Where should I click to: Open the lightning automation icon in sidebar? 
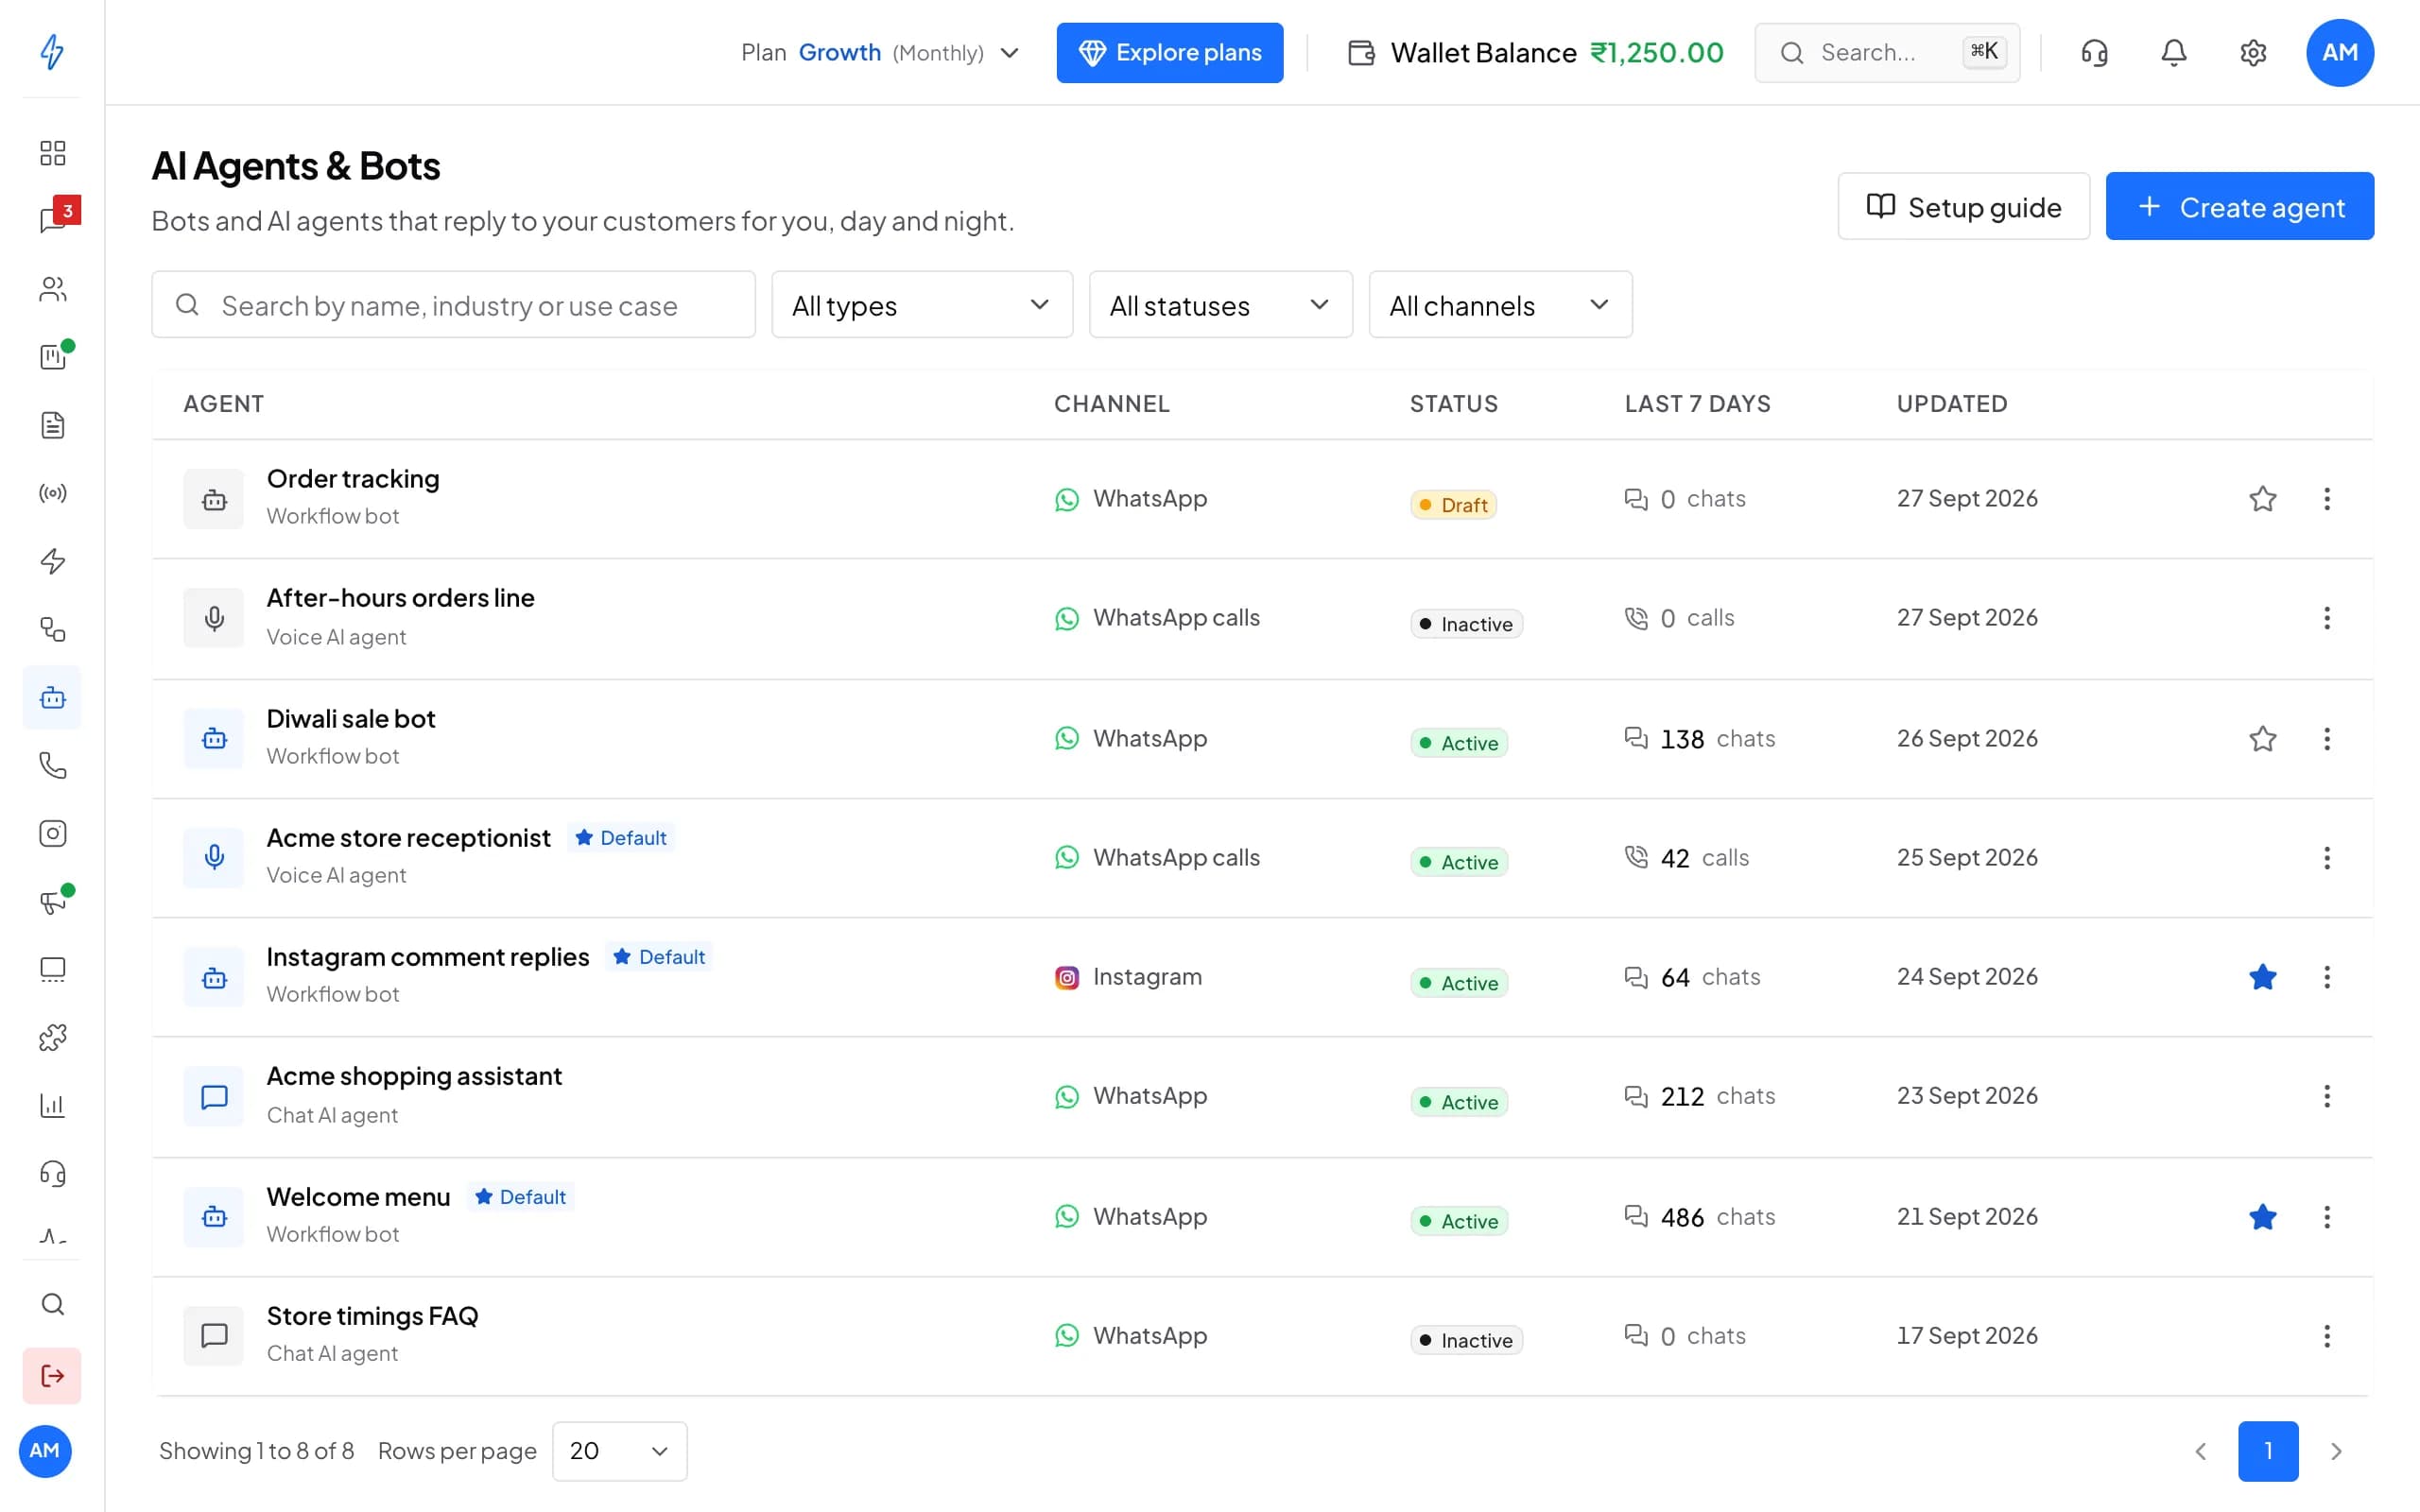pyautogui.click(x=52, y=561)
